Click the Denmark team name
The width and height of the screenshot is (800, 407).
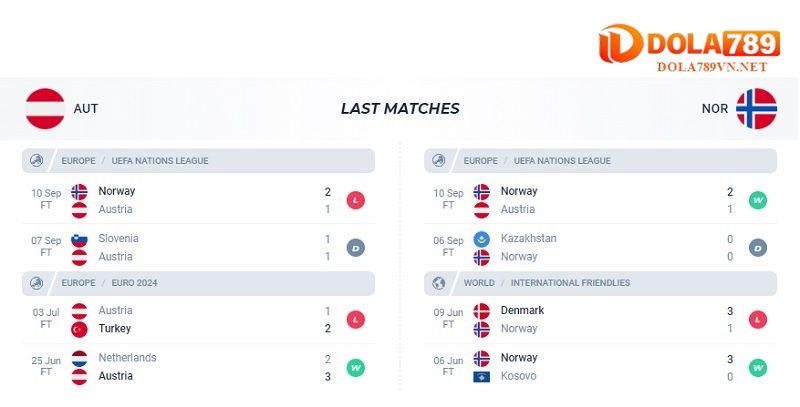point(522,310)
